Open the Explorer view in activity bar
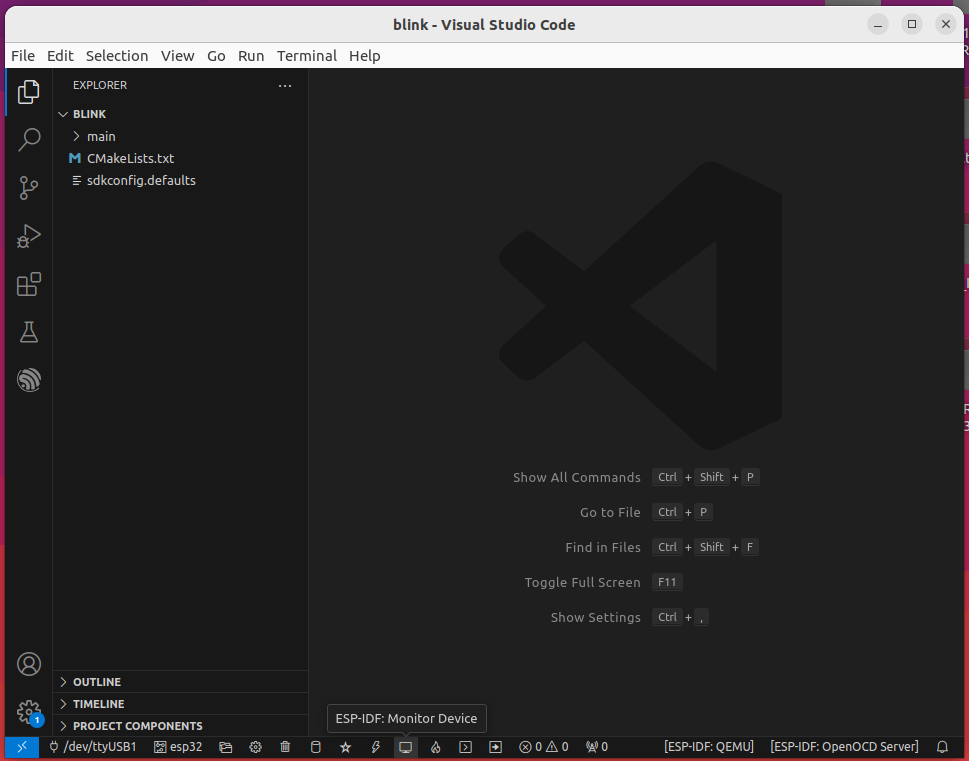Viewport: 969px width, 761px height. 28,92
